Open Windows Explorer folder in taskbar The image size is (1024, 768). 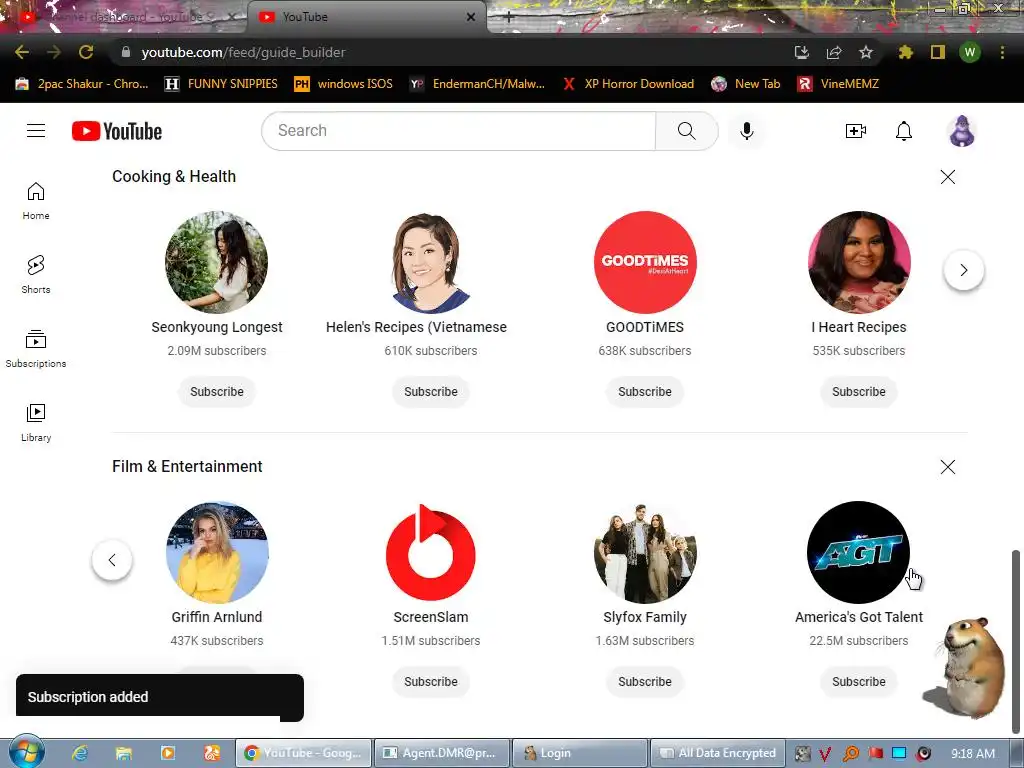coord(124,753)
